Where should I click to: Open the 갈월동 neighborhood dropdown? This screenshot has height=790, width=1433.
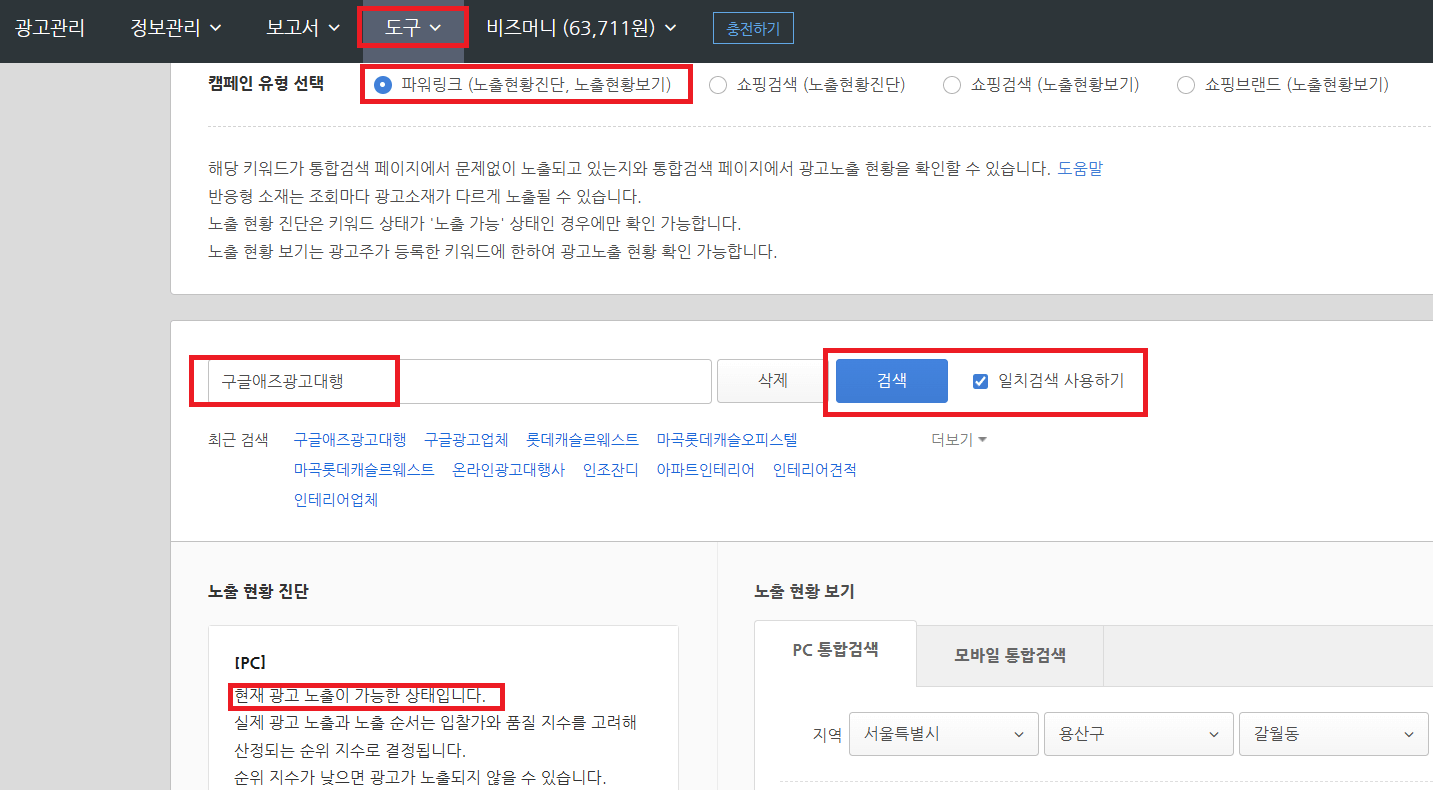pos(1332,733)
